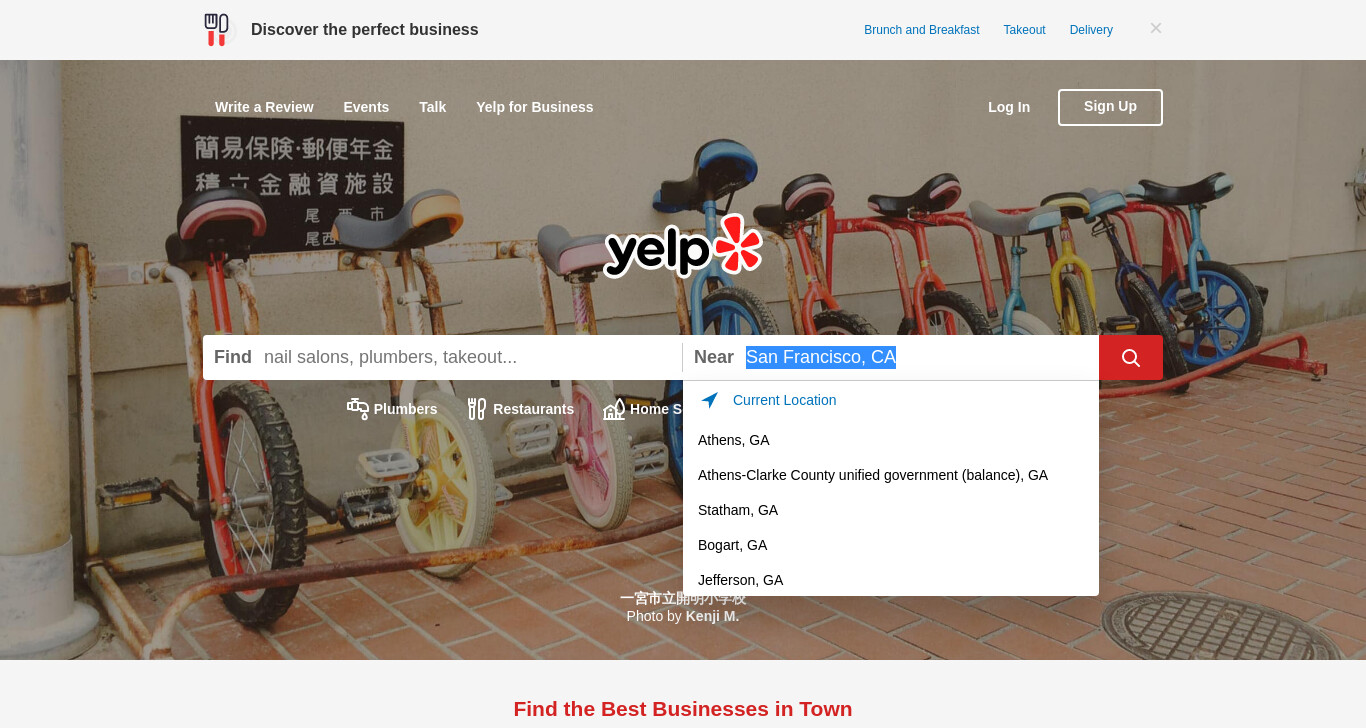Click the Sign Up button
Image resolution: width=1366 pixels, height=728 pixels.
1110,107
